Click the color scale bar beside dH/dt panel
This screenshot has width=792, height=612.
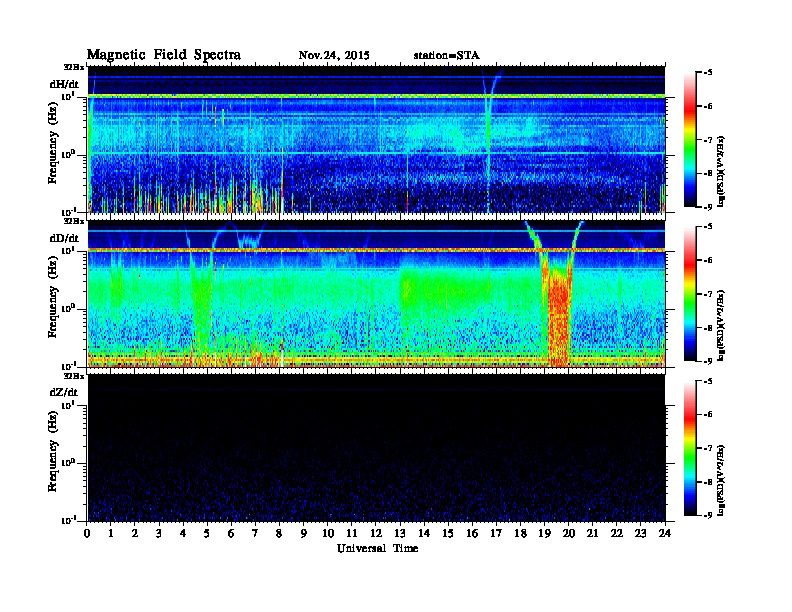pyautogui.click(x=690, y=140)
